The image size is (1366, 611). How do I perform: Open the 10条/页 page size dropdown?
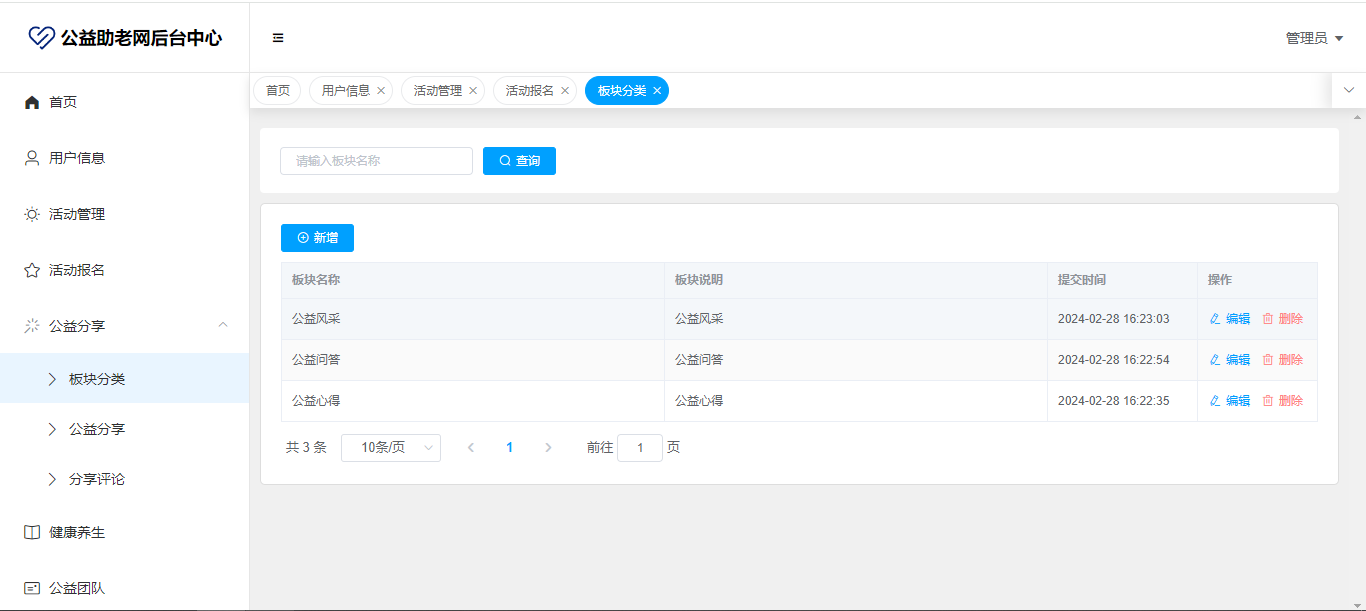[x=391, y=448]
